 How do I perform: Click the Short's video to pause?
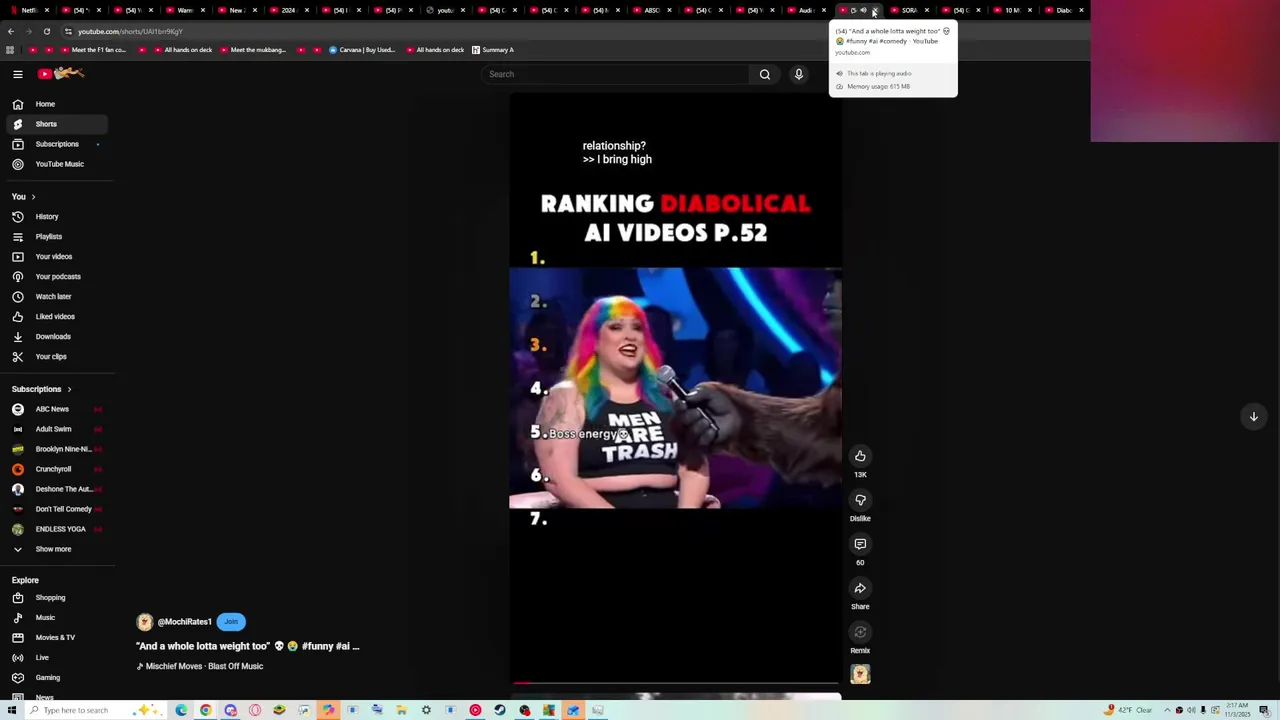[675, 388]
